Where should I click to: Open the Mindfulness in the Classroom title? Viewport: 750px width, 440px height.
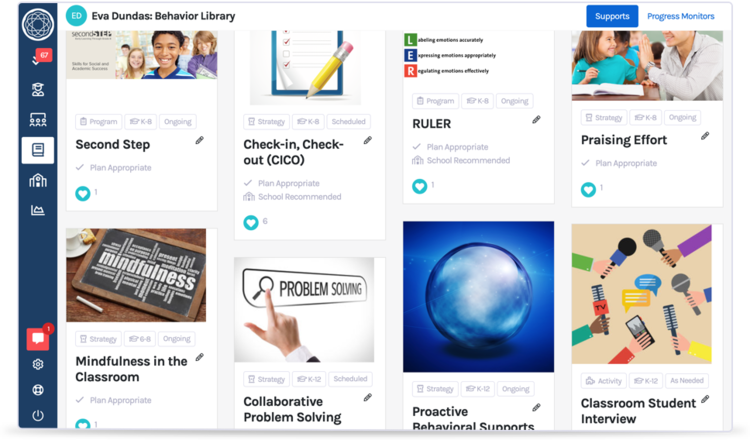(x=132, y=369)
